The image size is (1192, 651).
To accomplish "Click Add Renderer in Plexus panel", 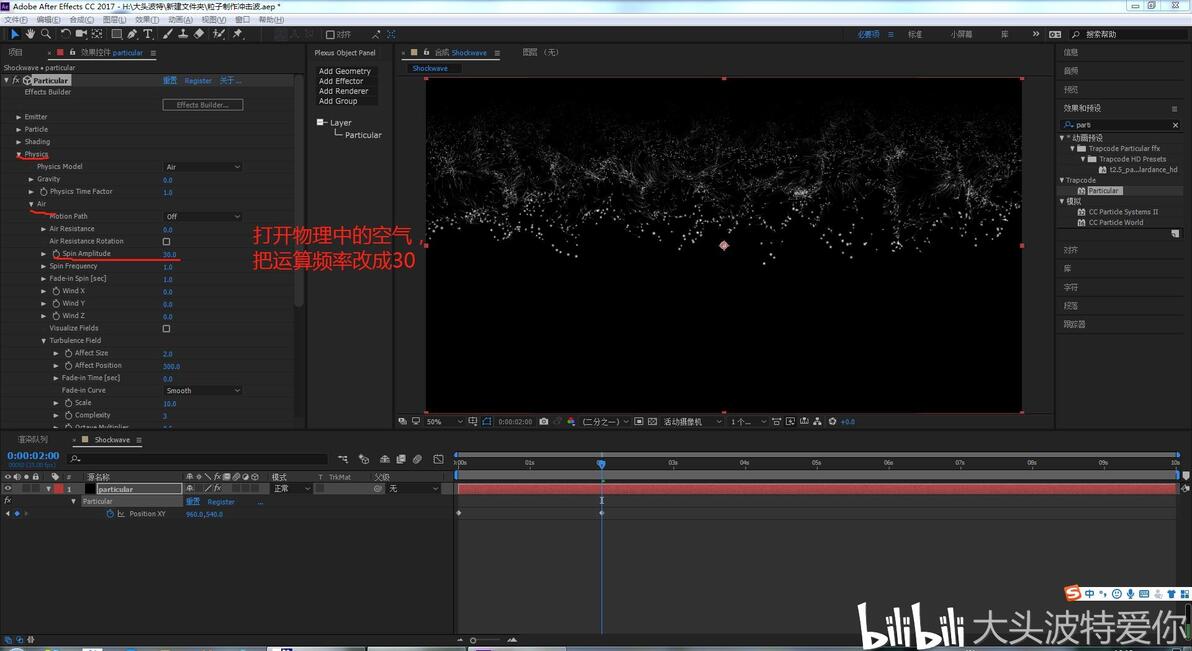I will tap(343, 91).
